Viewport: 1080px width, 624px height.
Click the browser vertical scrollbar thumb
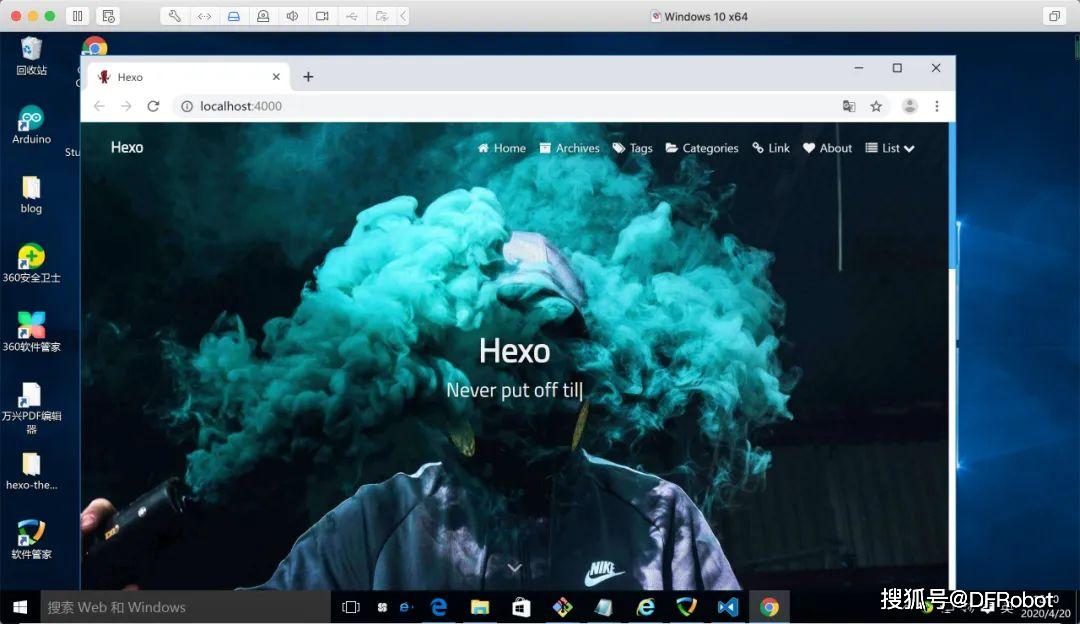952,196
